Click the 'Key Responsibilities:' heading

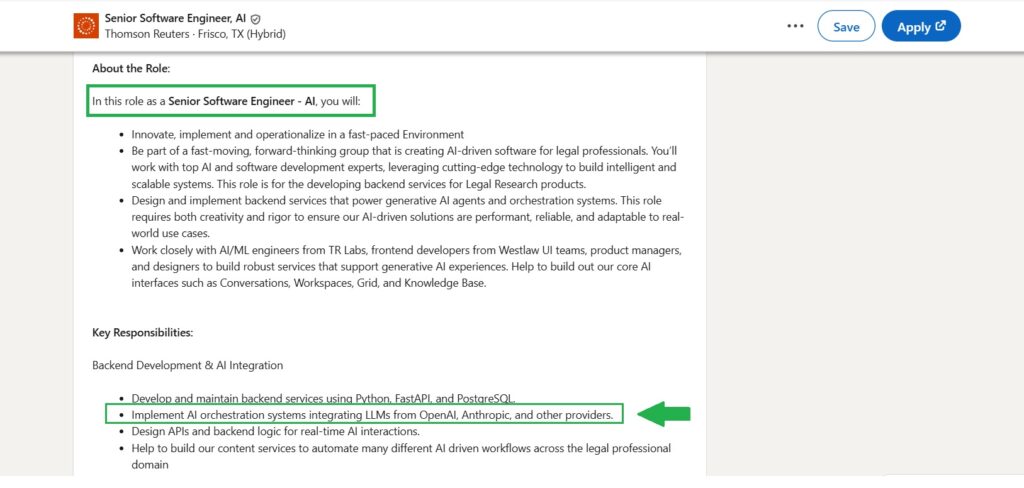pos(142,333)
